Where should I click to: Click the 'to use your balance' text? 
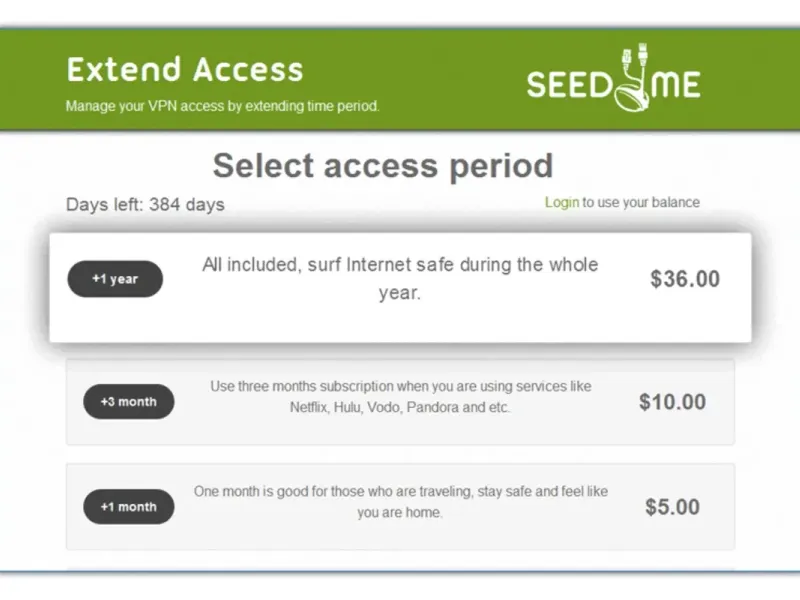(x=641, y=202)
